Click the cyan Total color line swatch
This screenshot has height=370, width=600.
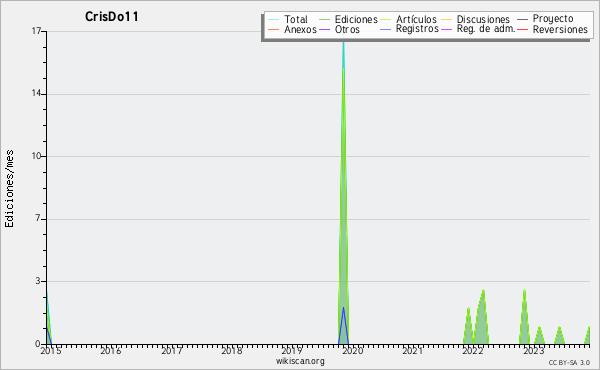click(274, 20)
